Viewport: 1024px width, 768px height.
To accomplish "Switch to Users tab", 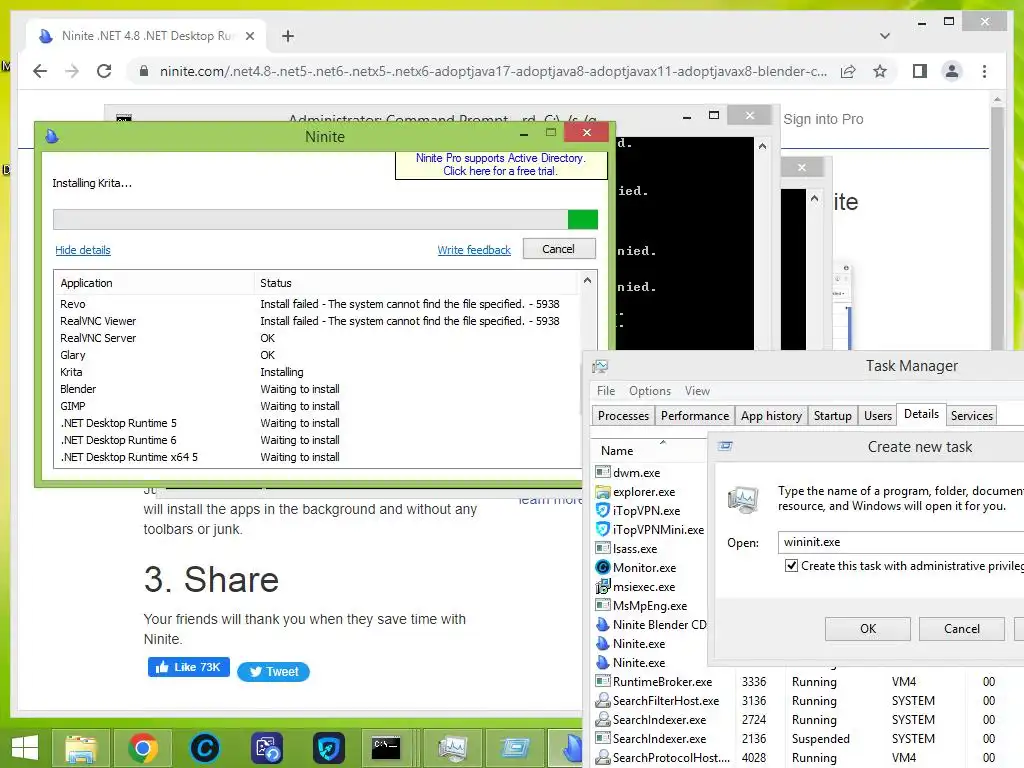I will tap(878, 415).
